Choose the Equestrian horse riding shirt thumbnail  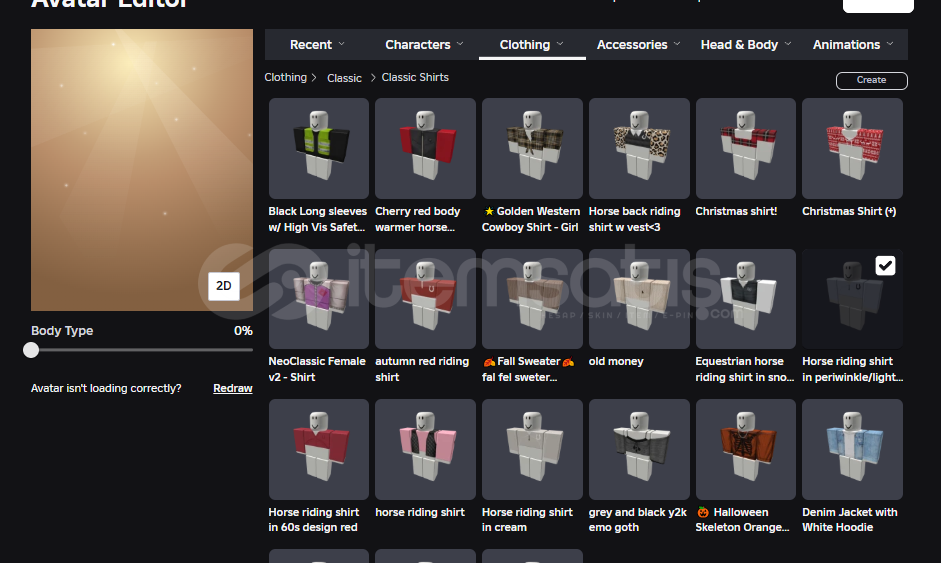point(746,299)
